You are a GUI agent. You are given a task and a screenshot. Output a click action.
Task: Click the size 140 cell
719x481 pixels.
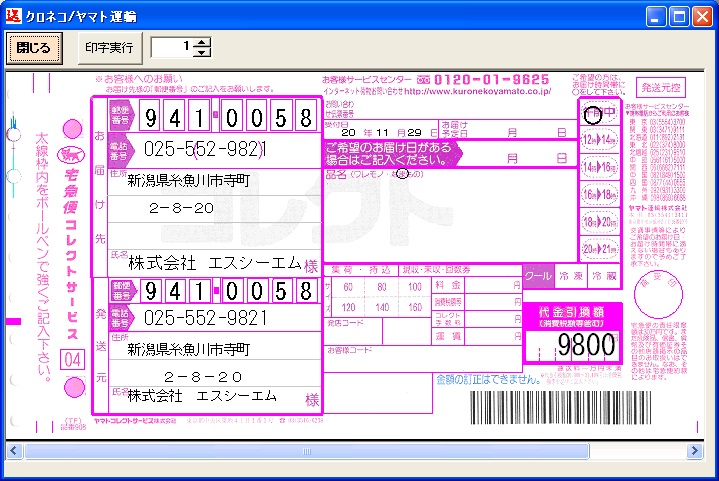(382, 307)
